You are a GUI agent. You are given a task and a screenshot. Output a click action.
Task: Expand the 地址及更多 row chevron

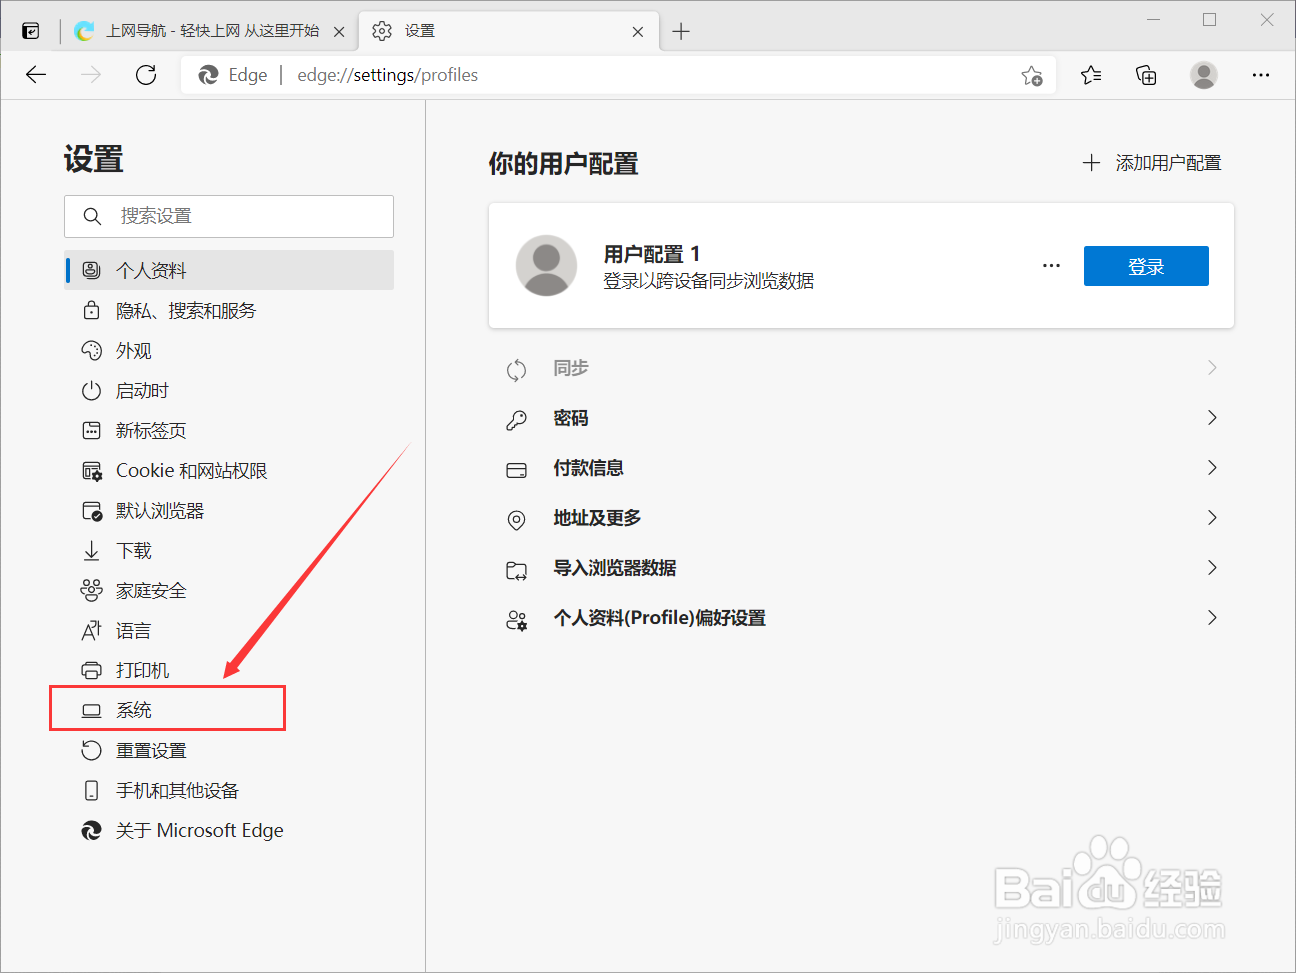point(1212,518)
